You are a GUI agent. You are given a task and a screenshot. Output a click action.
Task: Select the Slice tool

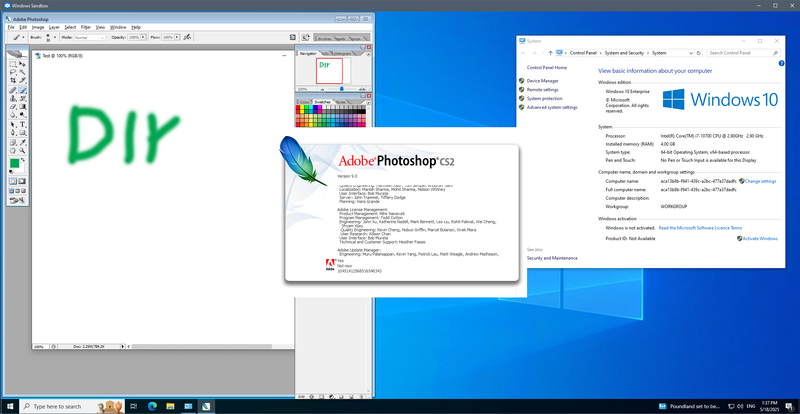22,81
